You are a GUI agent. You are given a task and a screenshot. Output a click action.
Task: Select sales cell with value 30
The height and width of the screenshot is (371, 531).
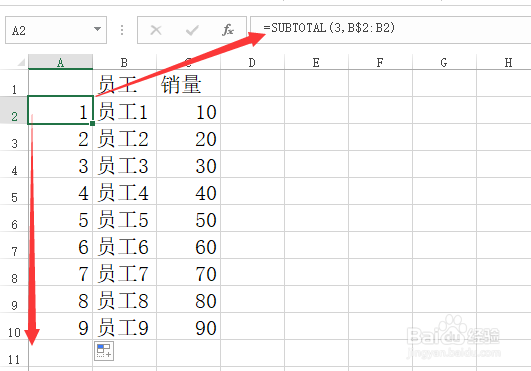[x=188, y=165]
